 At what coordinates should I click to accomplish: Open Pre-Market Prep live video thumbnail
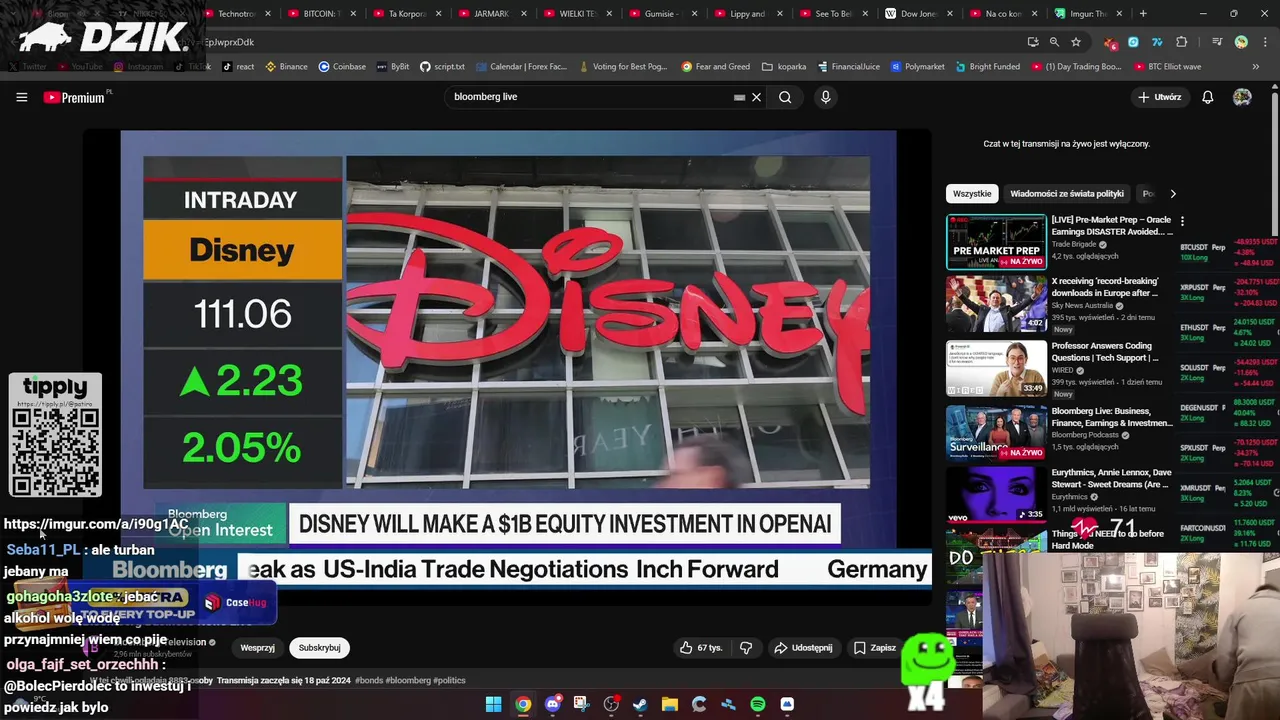click(996, 242)
